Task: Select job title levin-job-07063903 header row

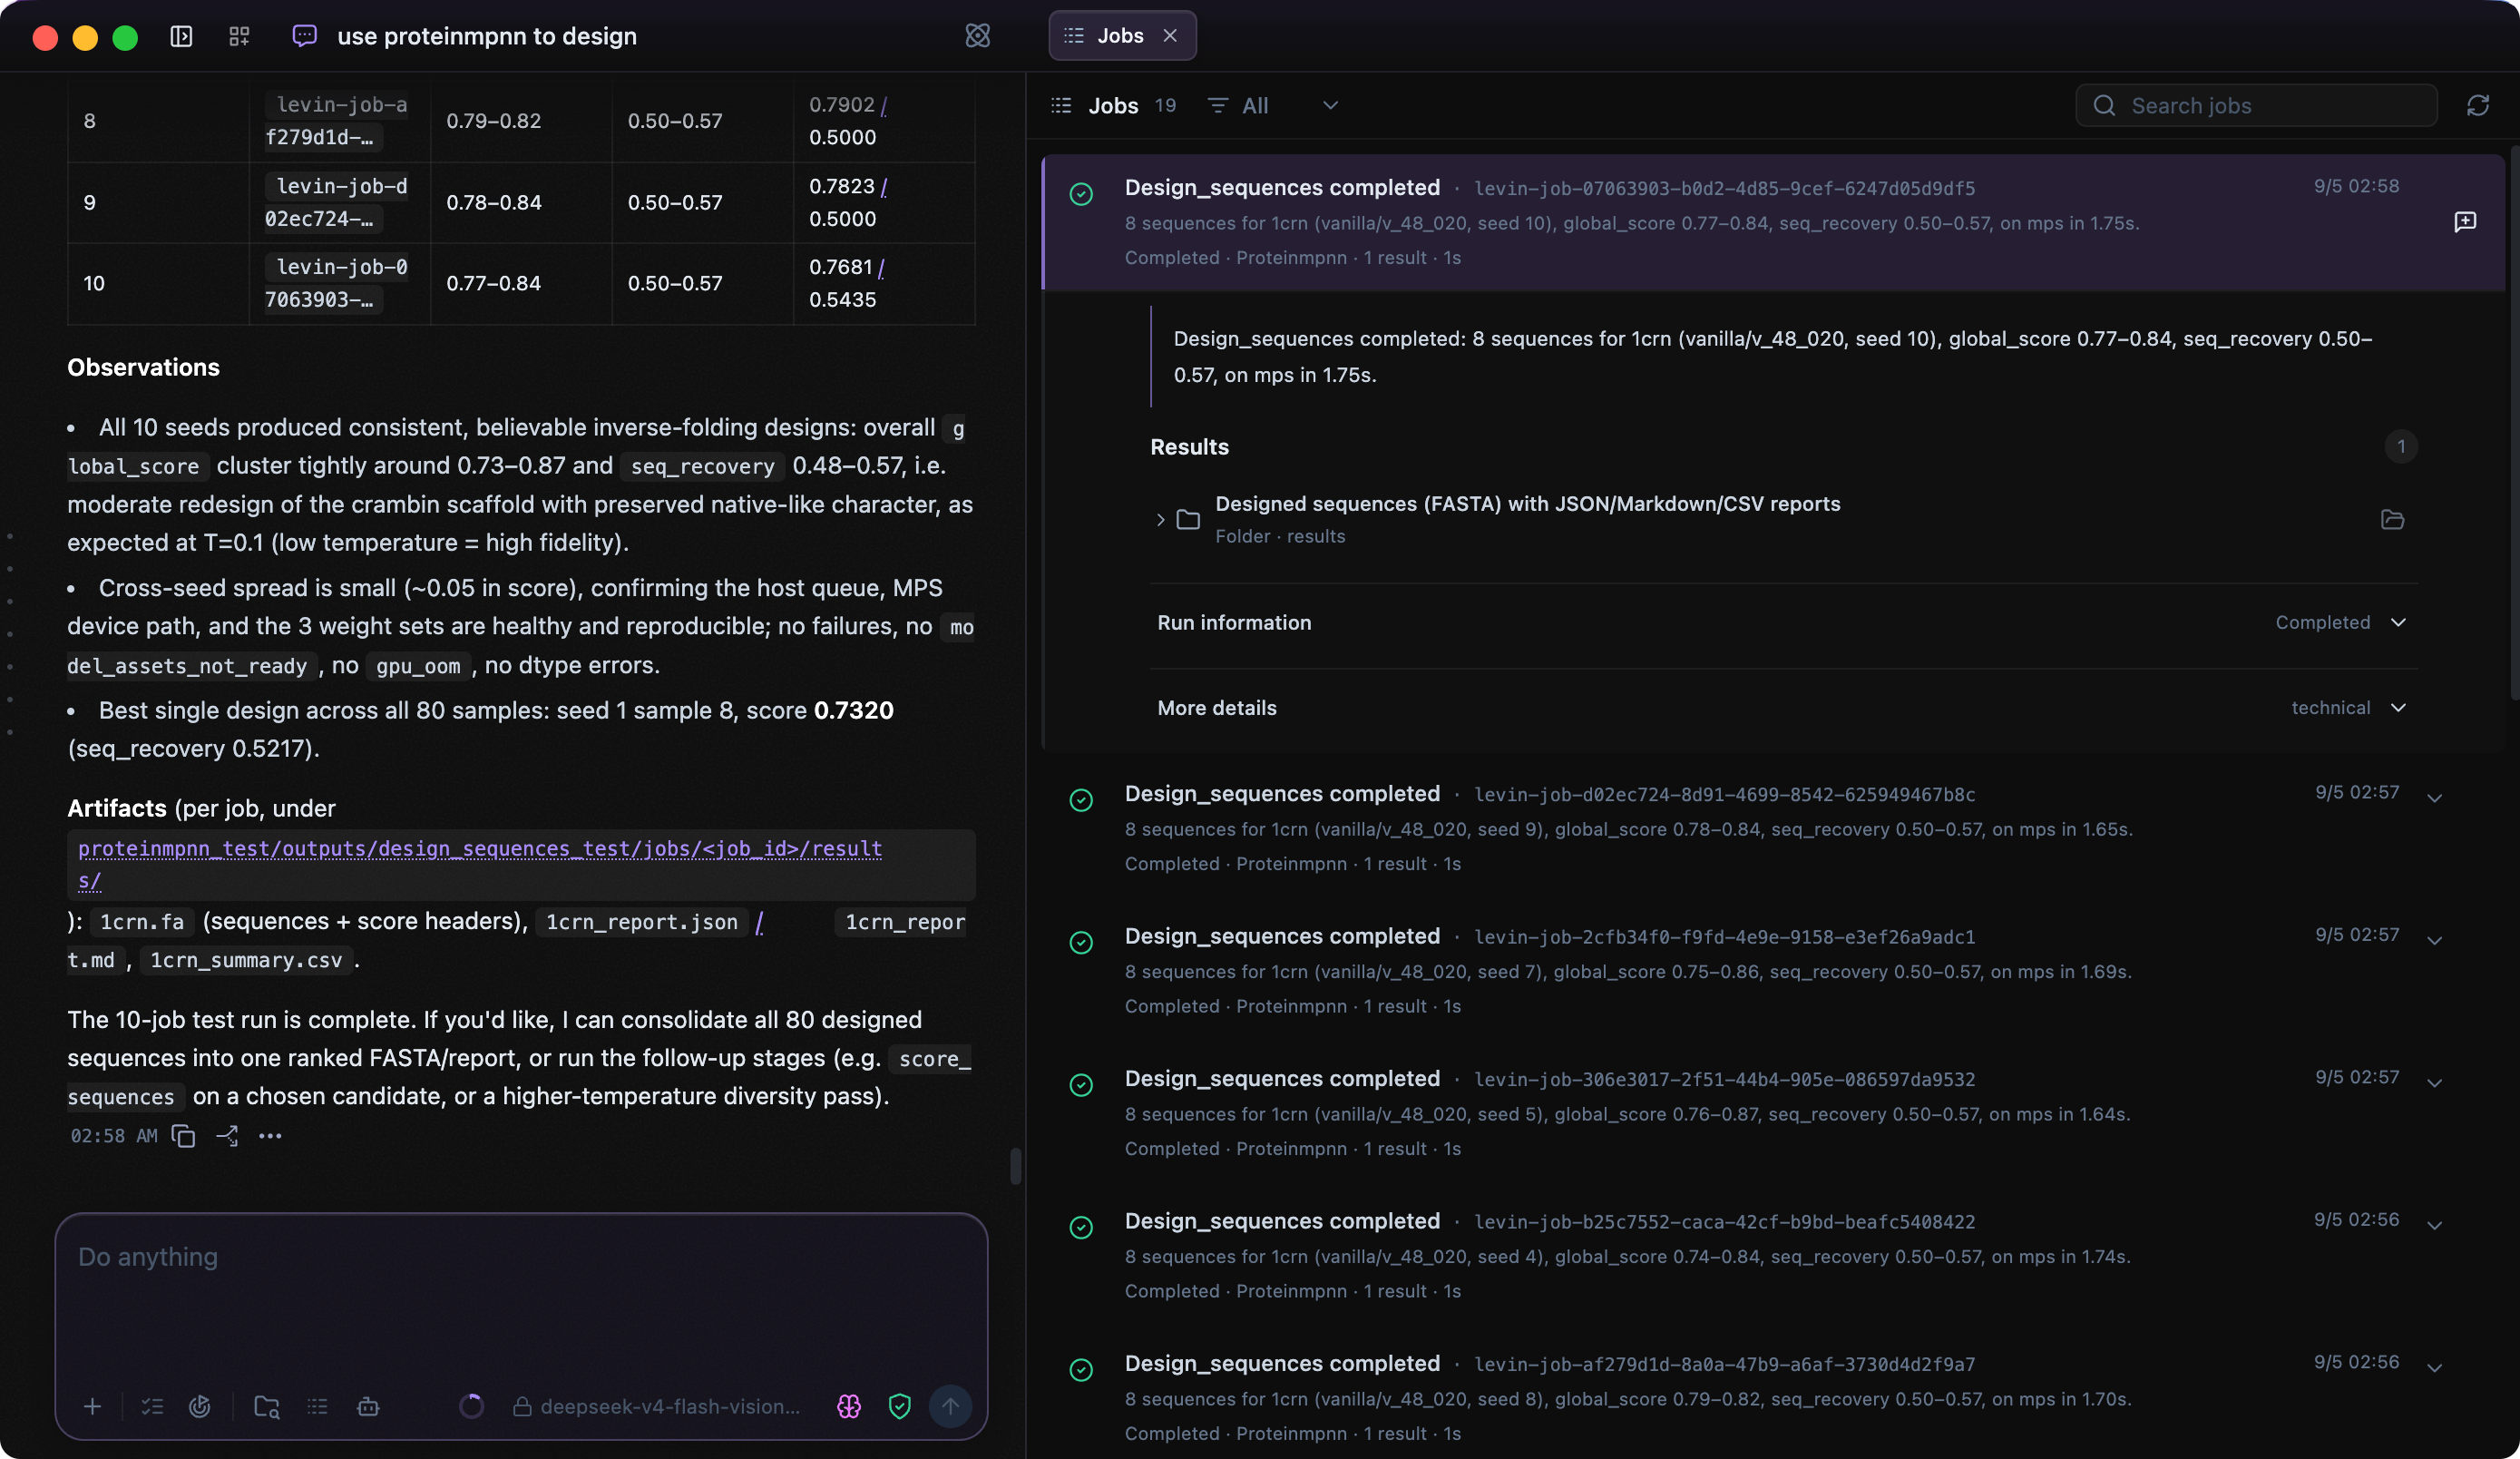Action: click(1773, 222)
